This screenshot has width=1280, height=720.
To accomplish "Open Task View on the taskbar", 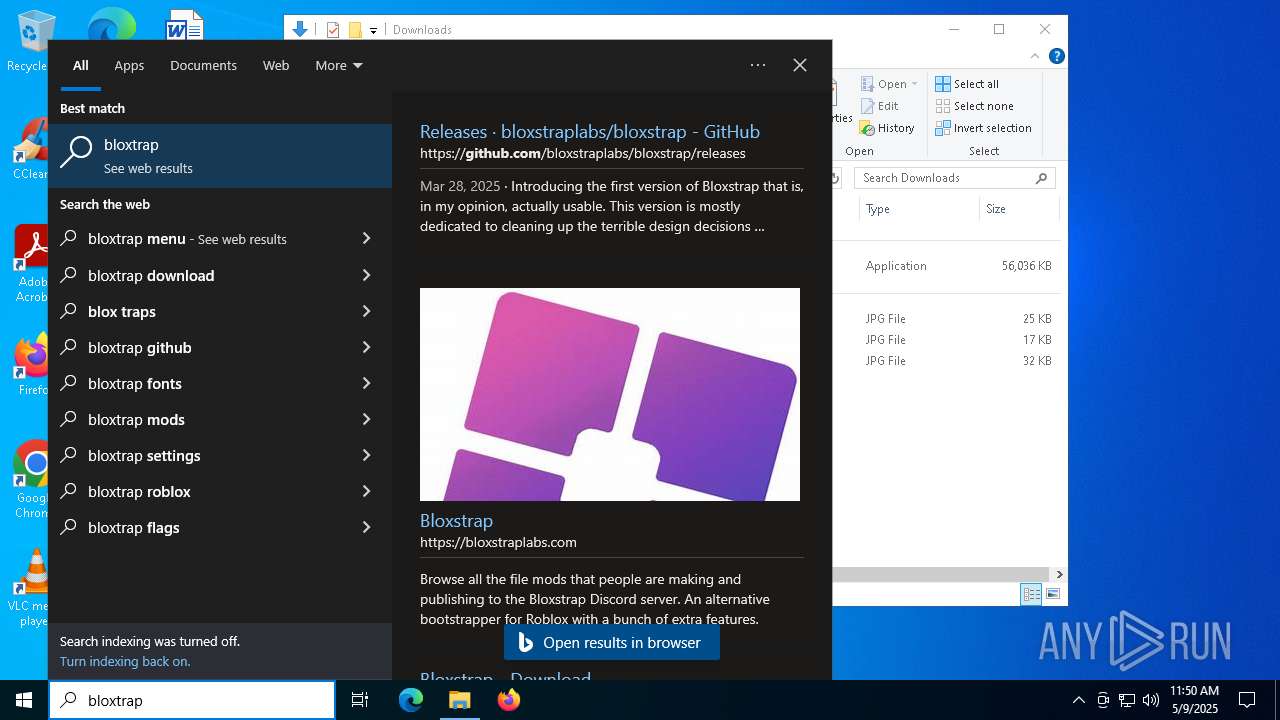I will coord(360,700).
